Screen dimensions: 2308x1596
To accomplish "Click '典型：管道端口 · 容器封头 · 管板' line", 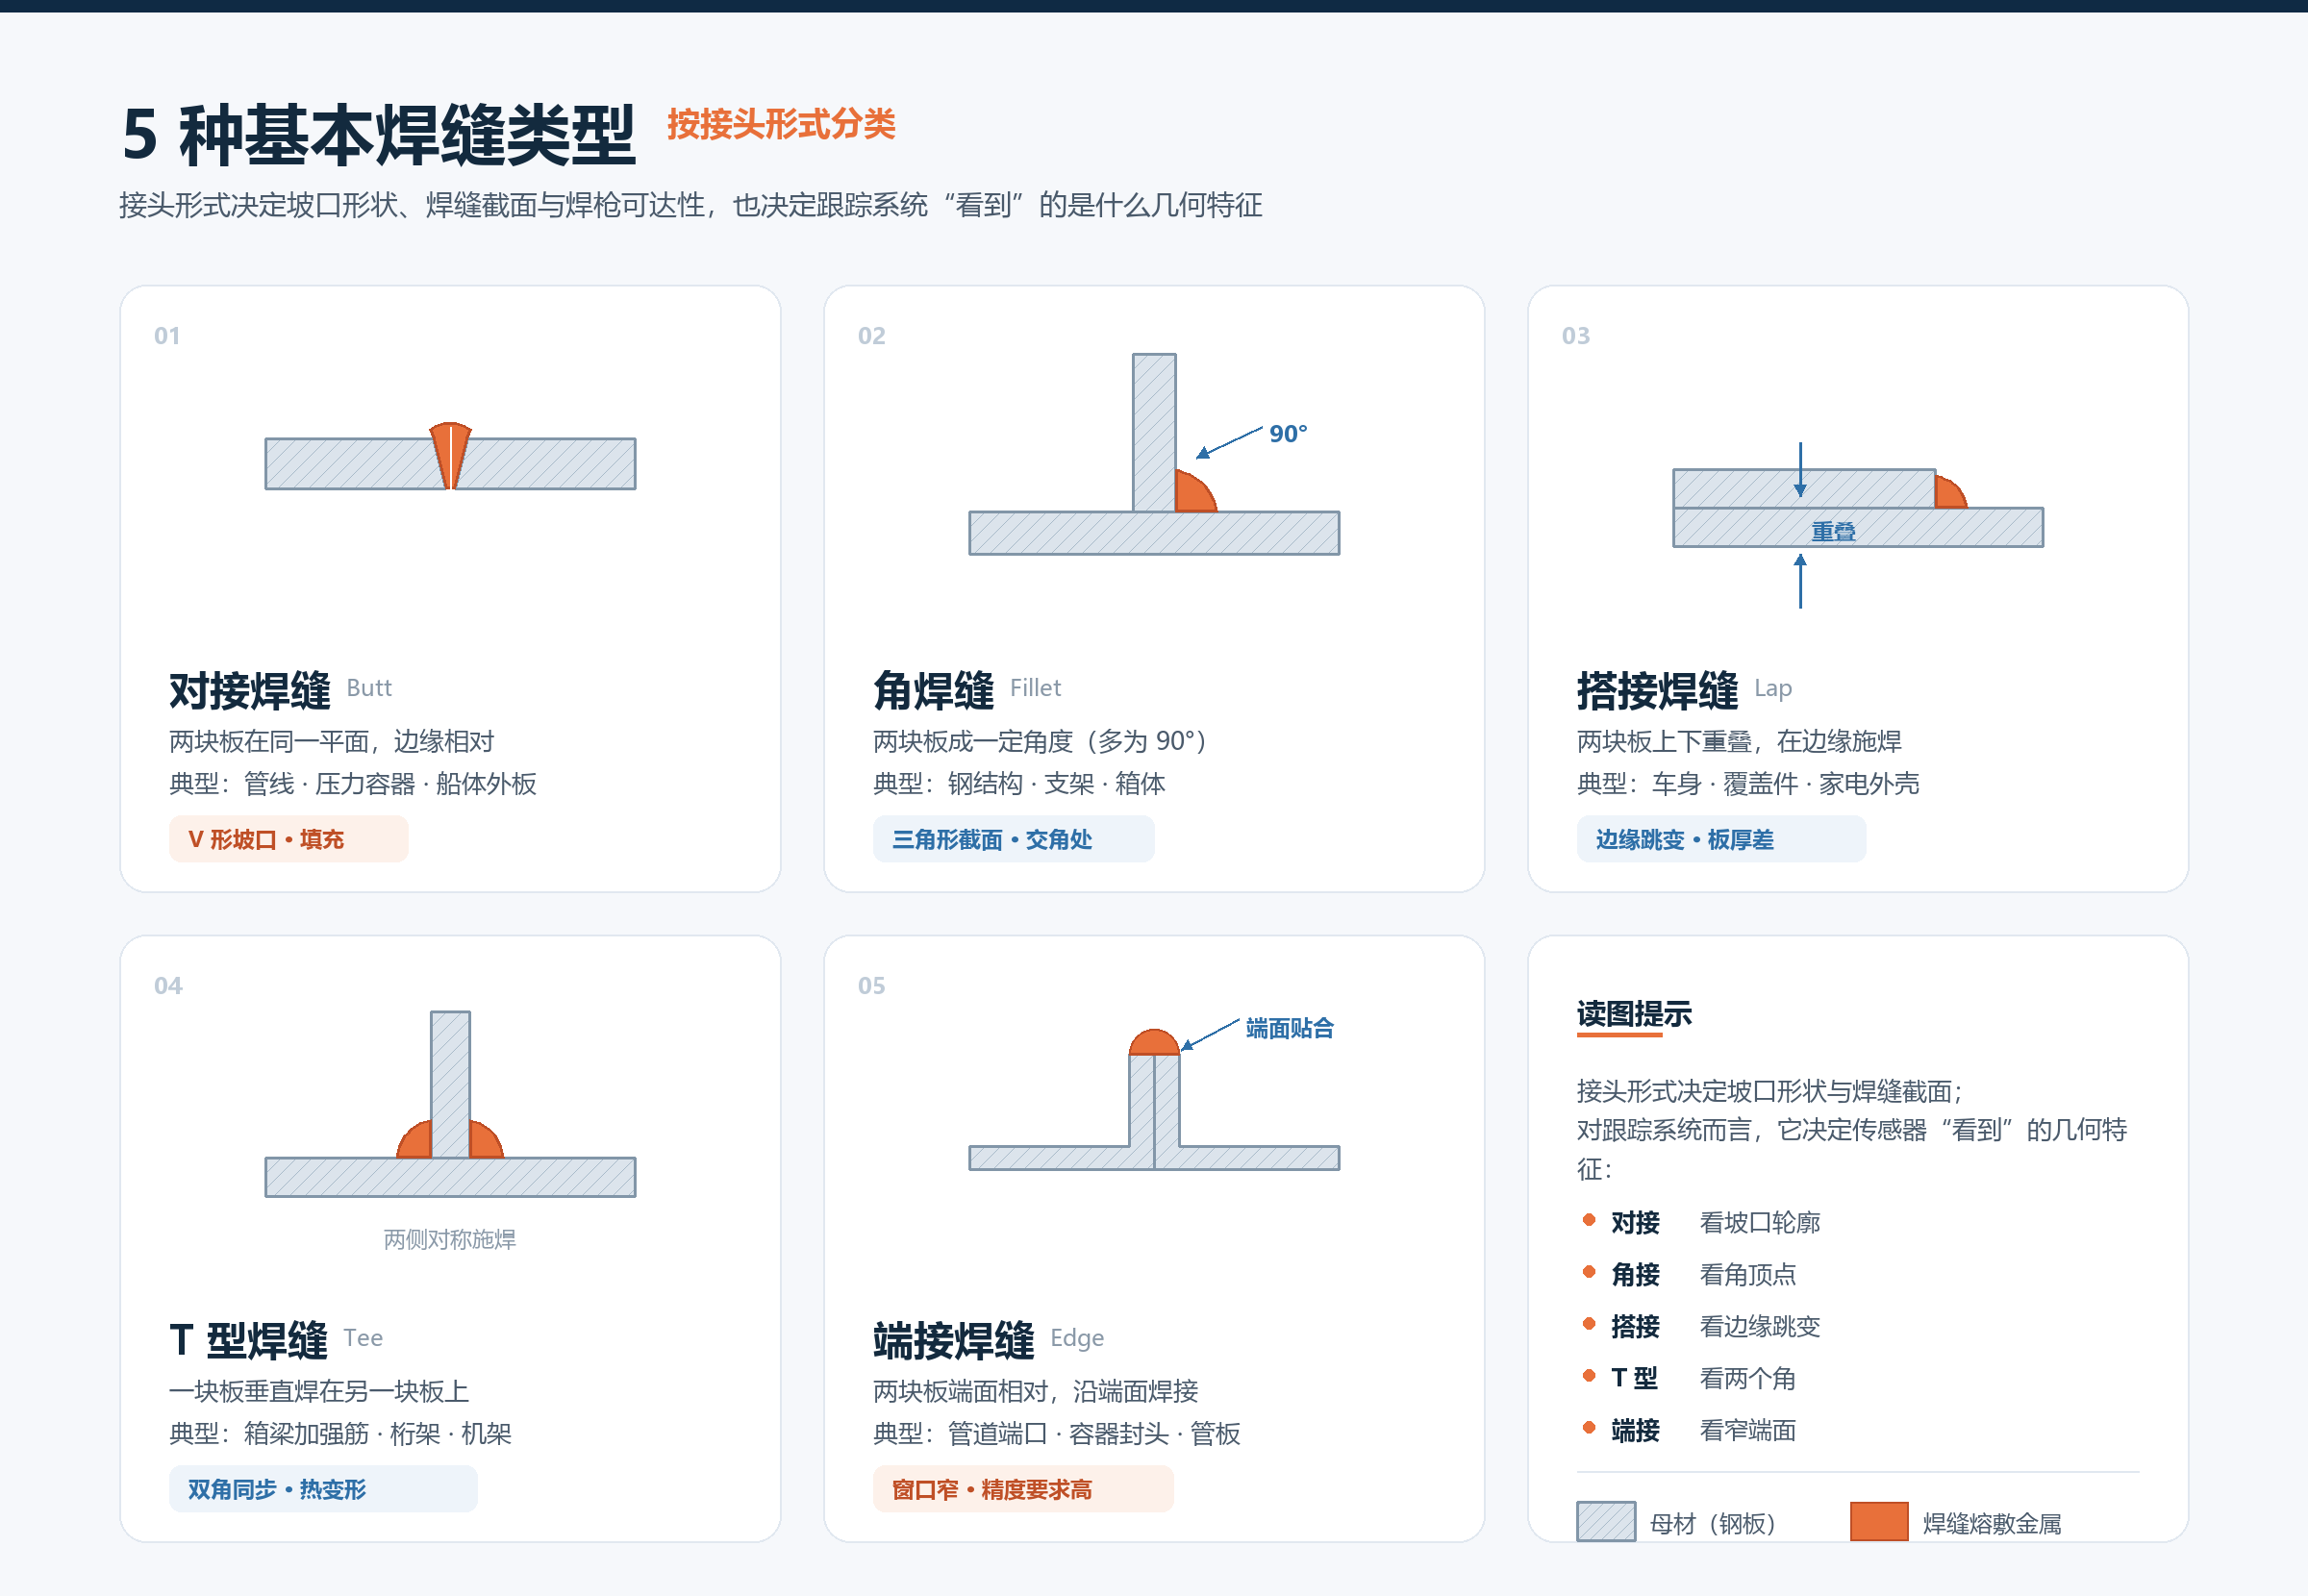I will pos(1057,1433).
